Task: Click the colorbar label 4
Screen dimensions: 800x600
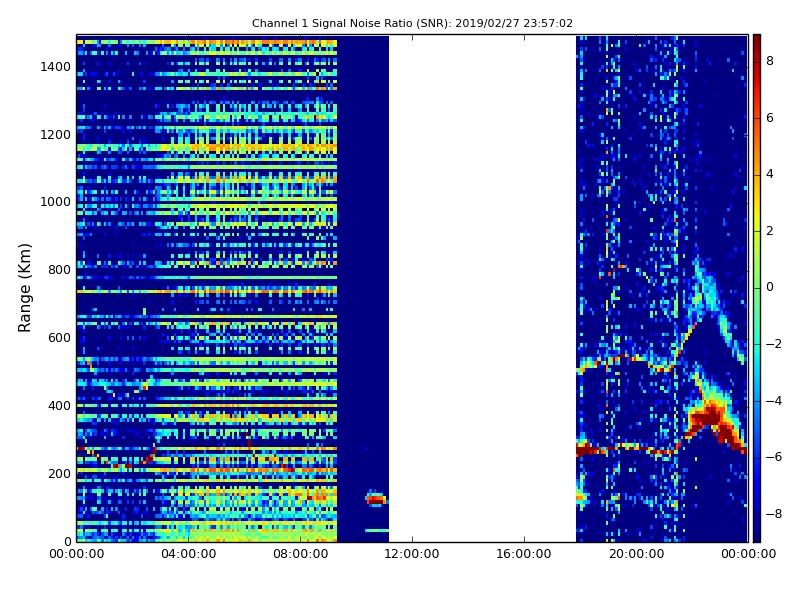Action: coord(770,174)
